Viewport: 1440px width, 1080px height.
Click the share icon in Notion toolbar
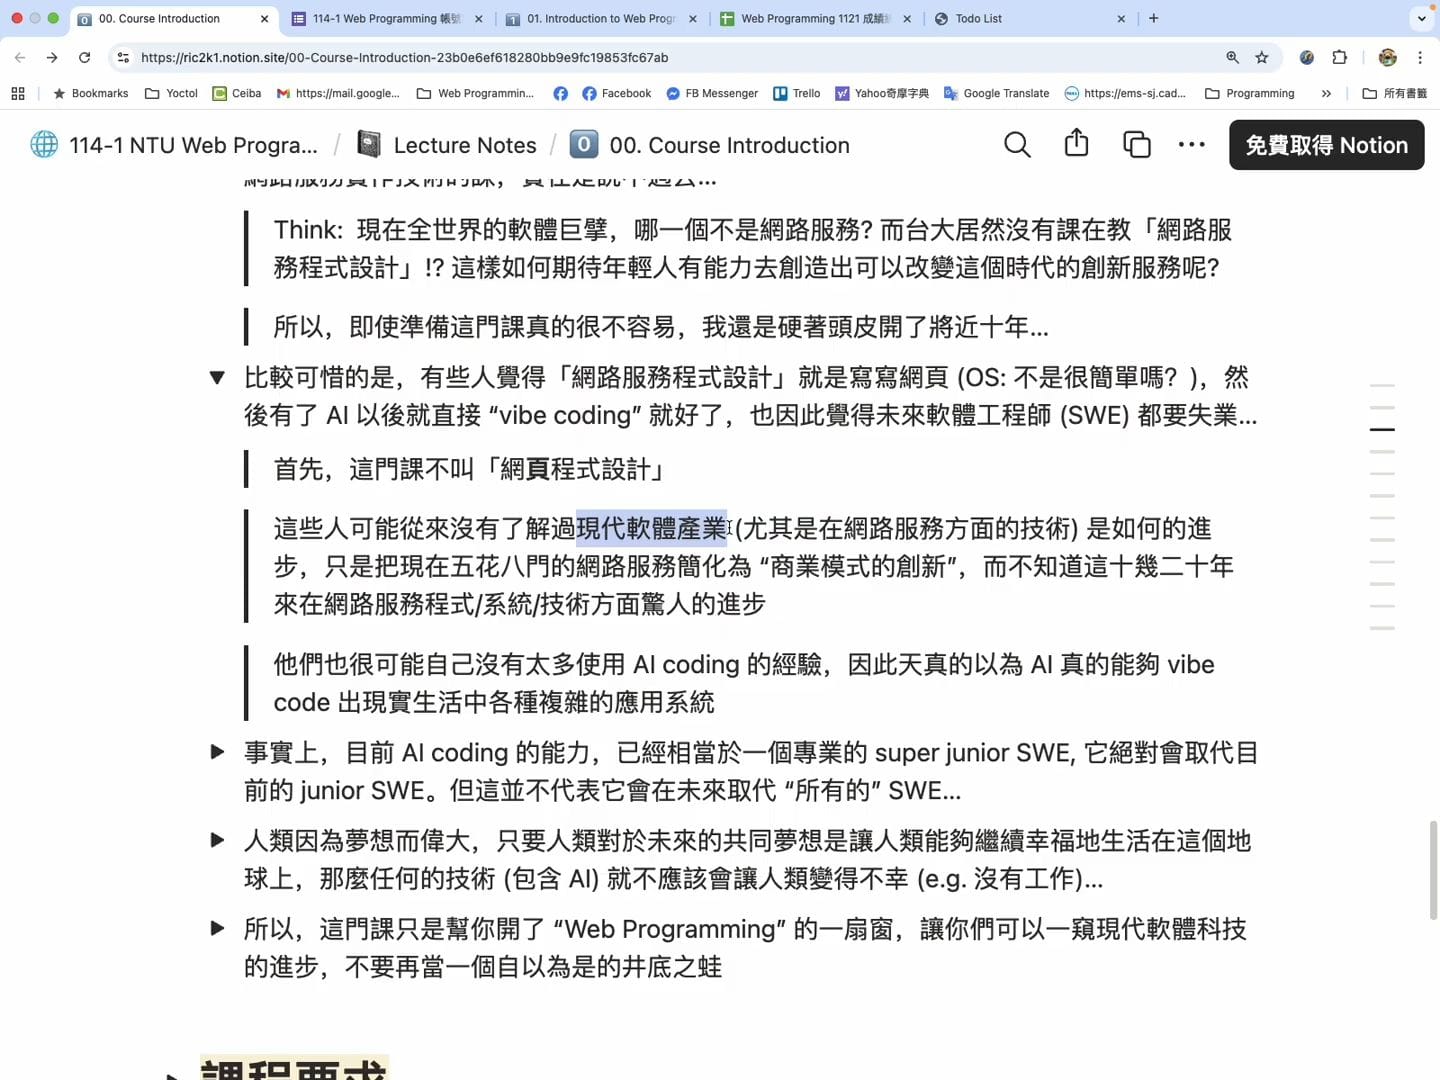1076,144
